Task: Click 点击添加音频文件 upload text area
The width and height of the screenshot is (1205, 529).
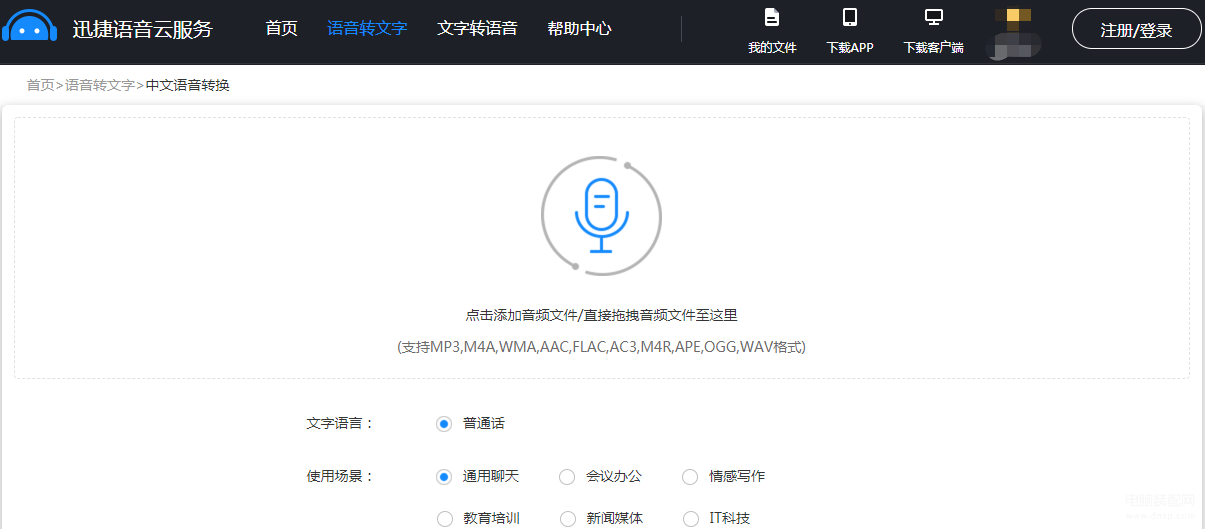Action: tap(601, 315)
